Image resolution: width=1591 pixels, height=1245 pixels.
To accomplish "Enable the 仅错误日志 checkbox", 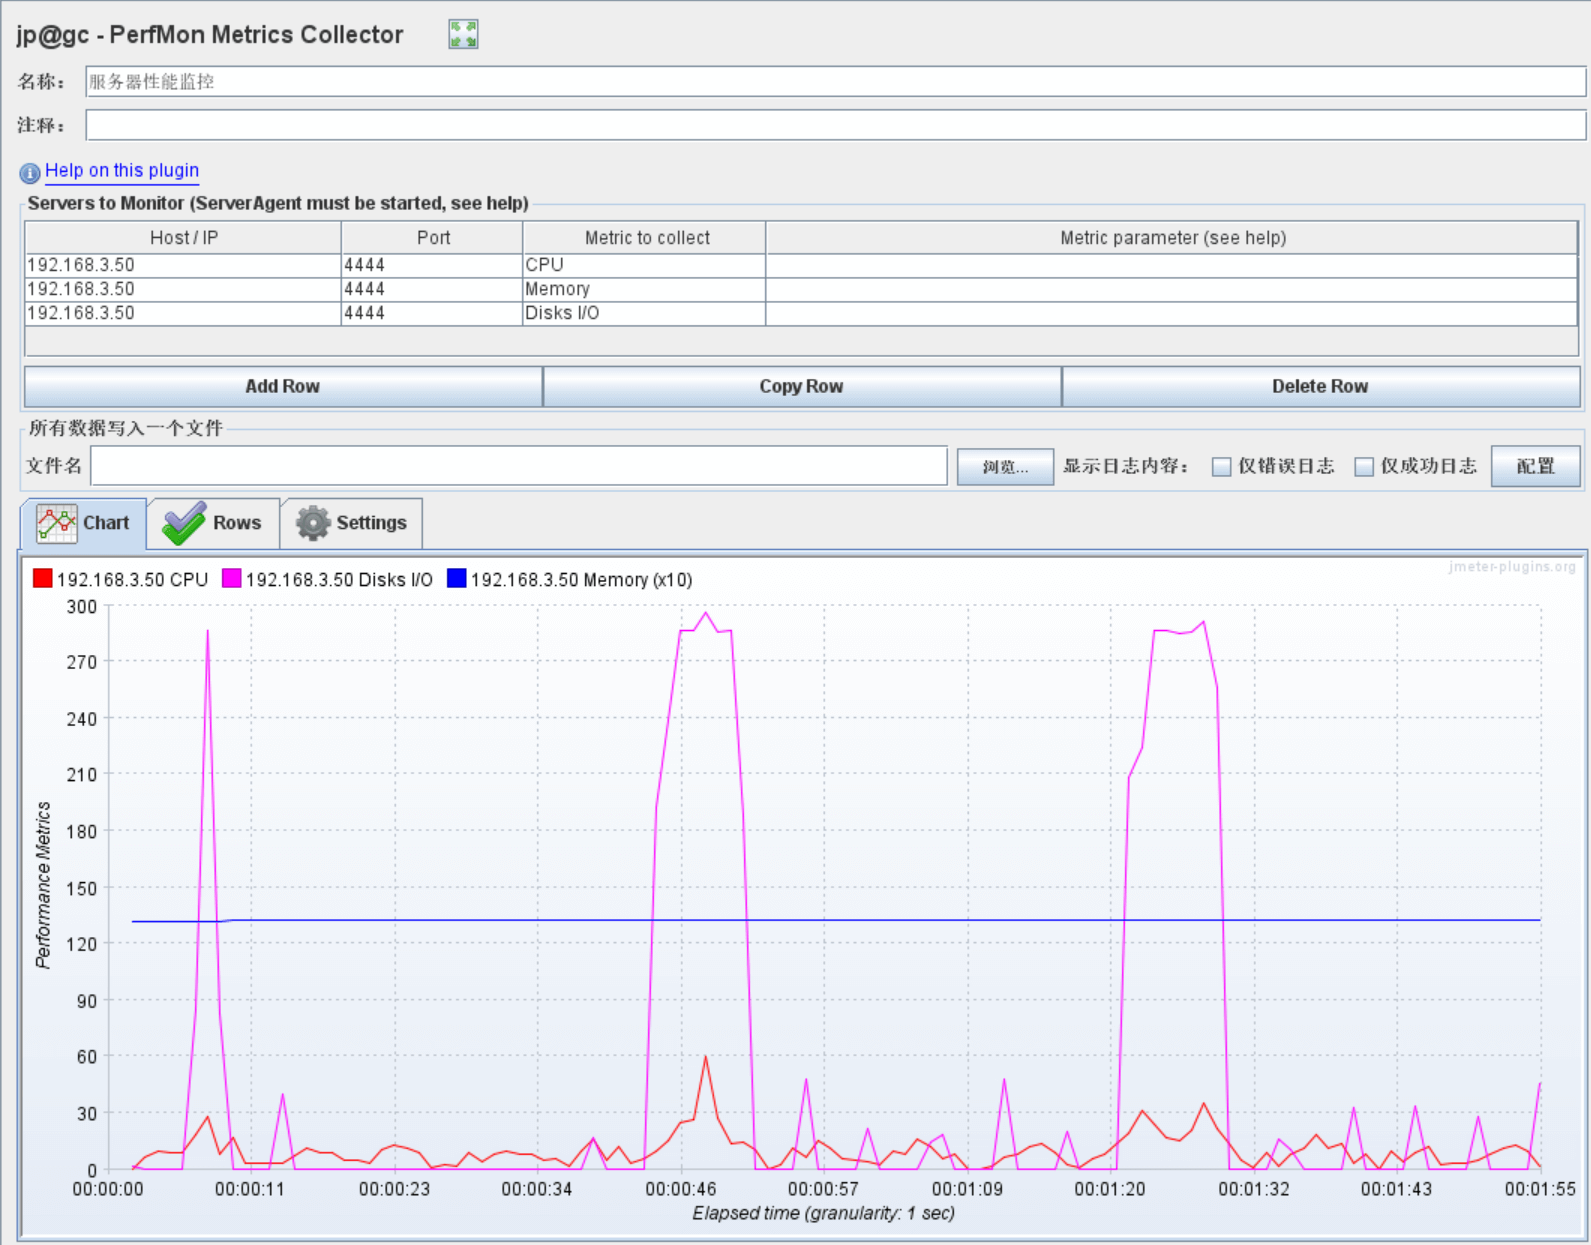I will click(x=1221, y=467).
